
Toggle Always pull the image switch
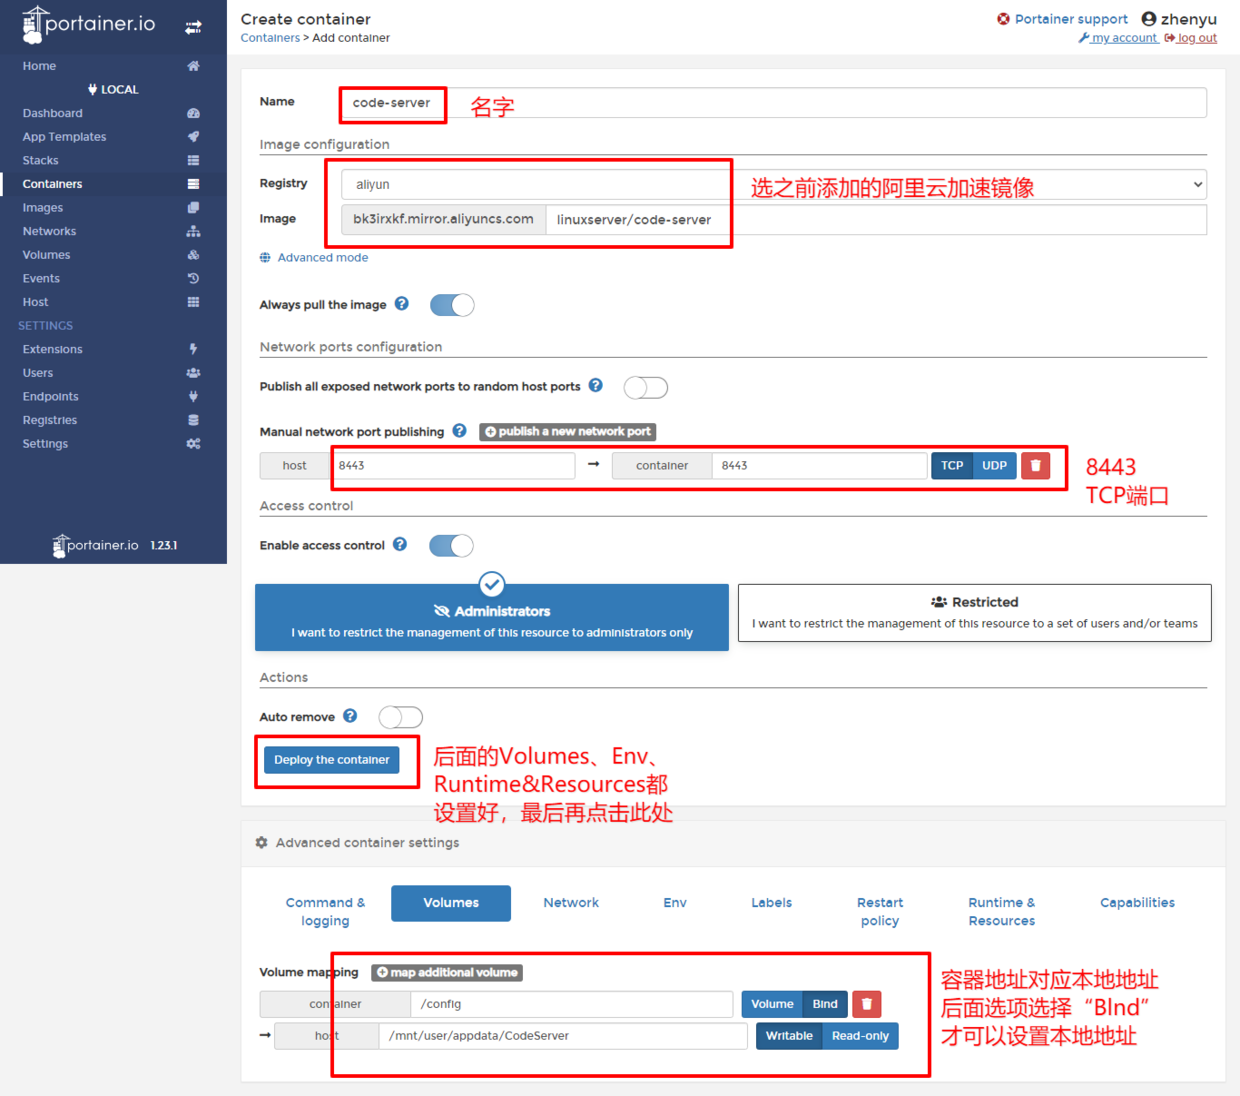[x=452, y=305]
